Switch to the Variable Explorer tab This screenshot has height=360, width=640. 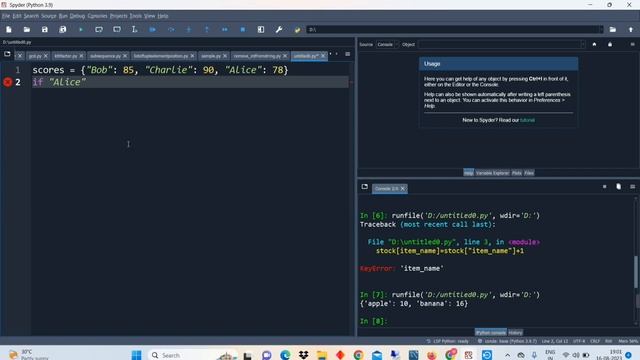tap(492, 173)
